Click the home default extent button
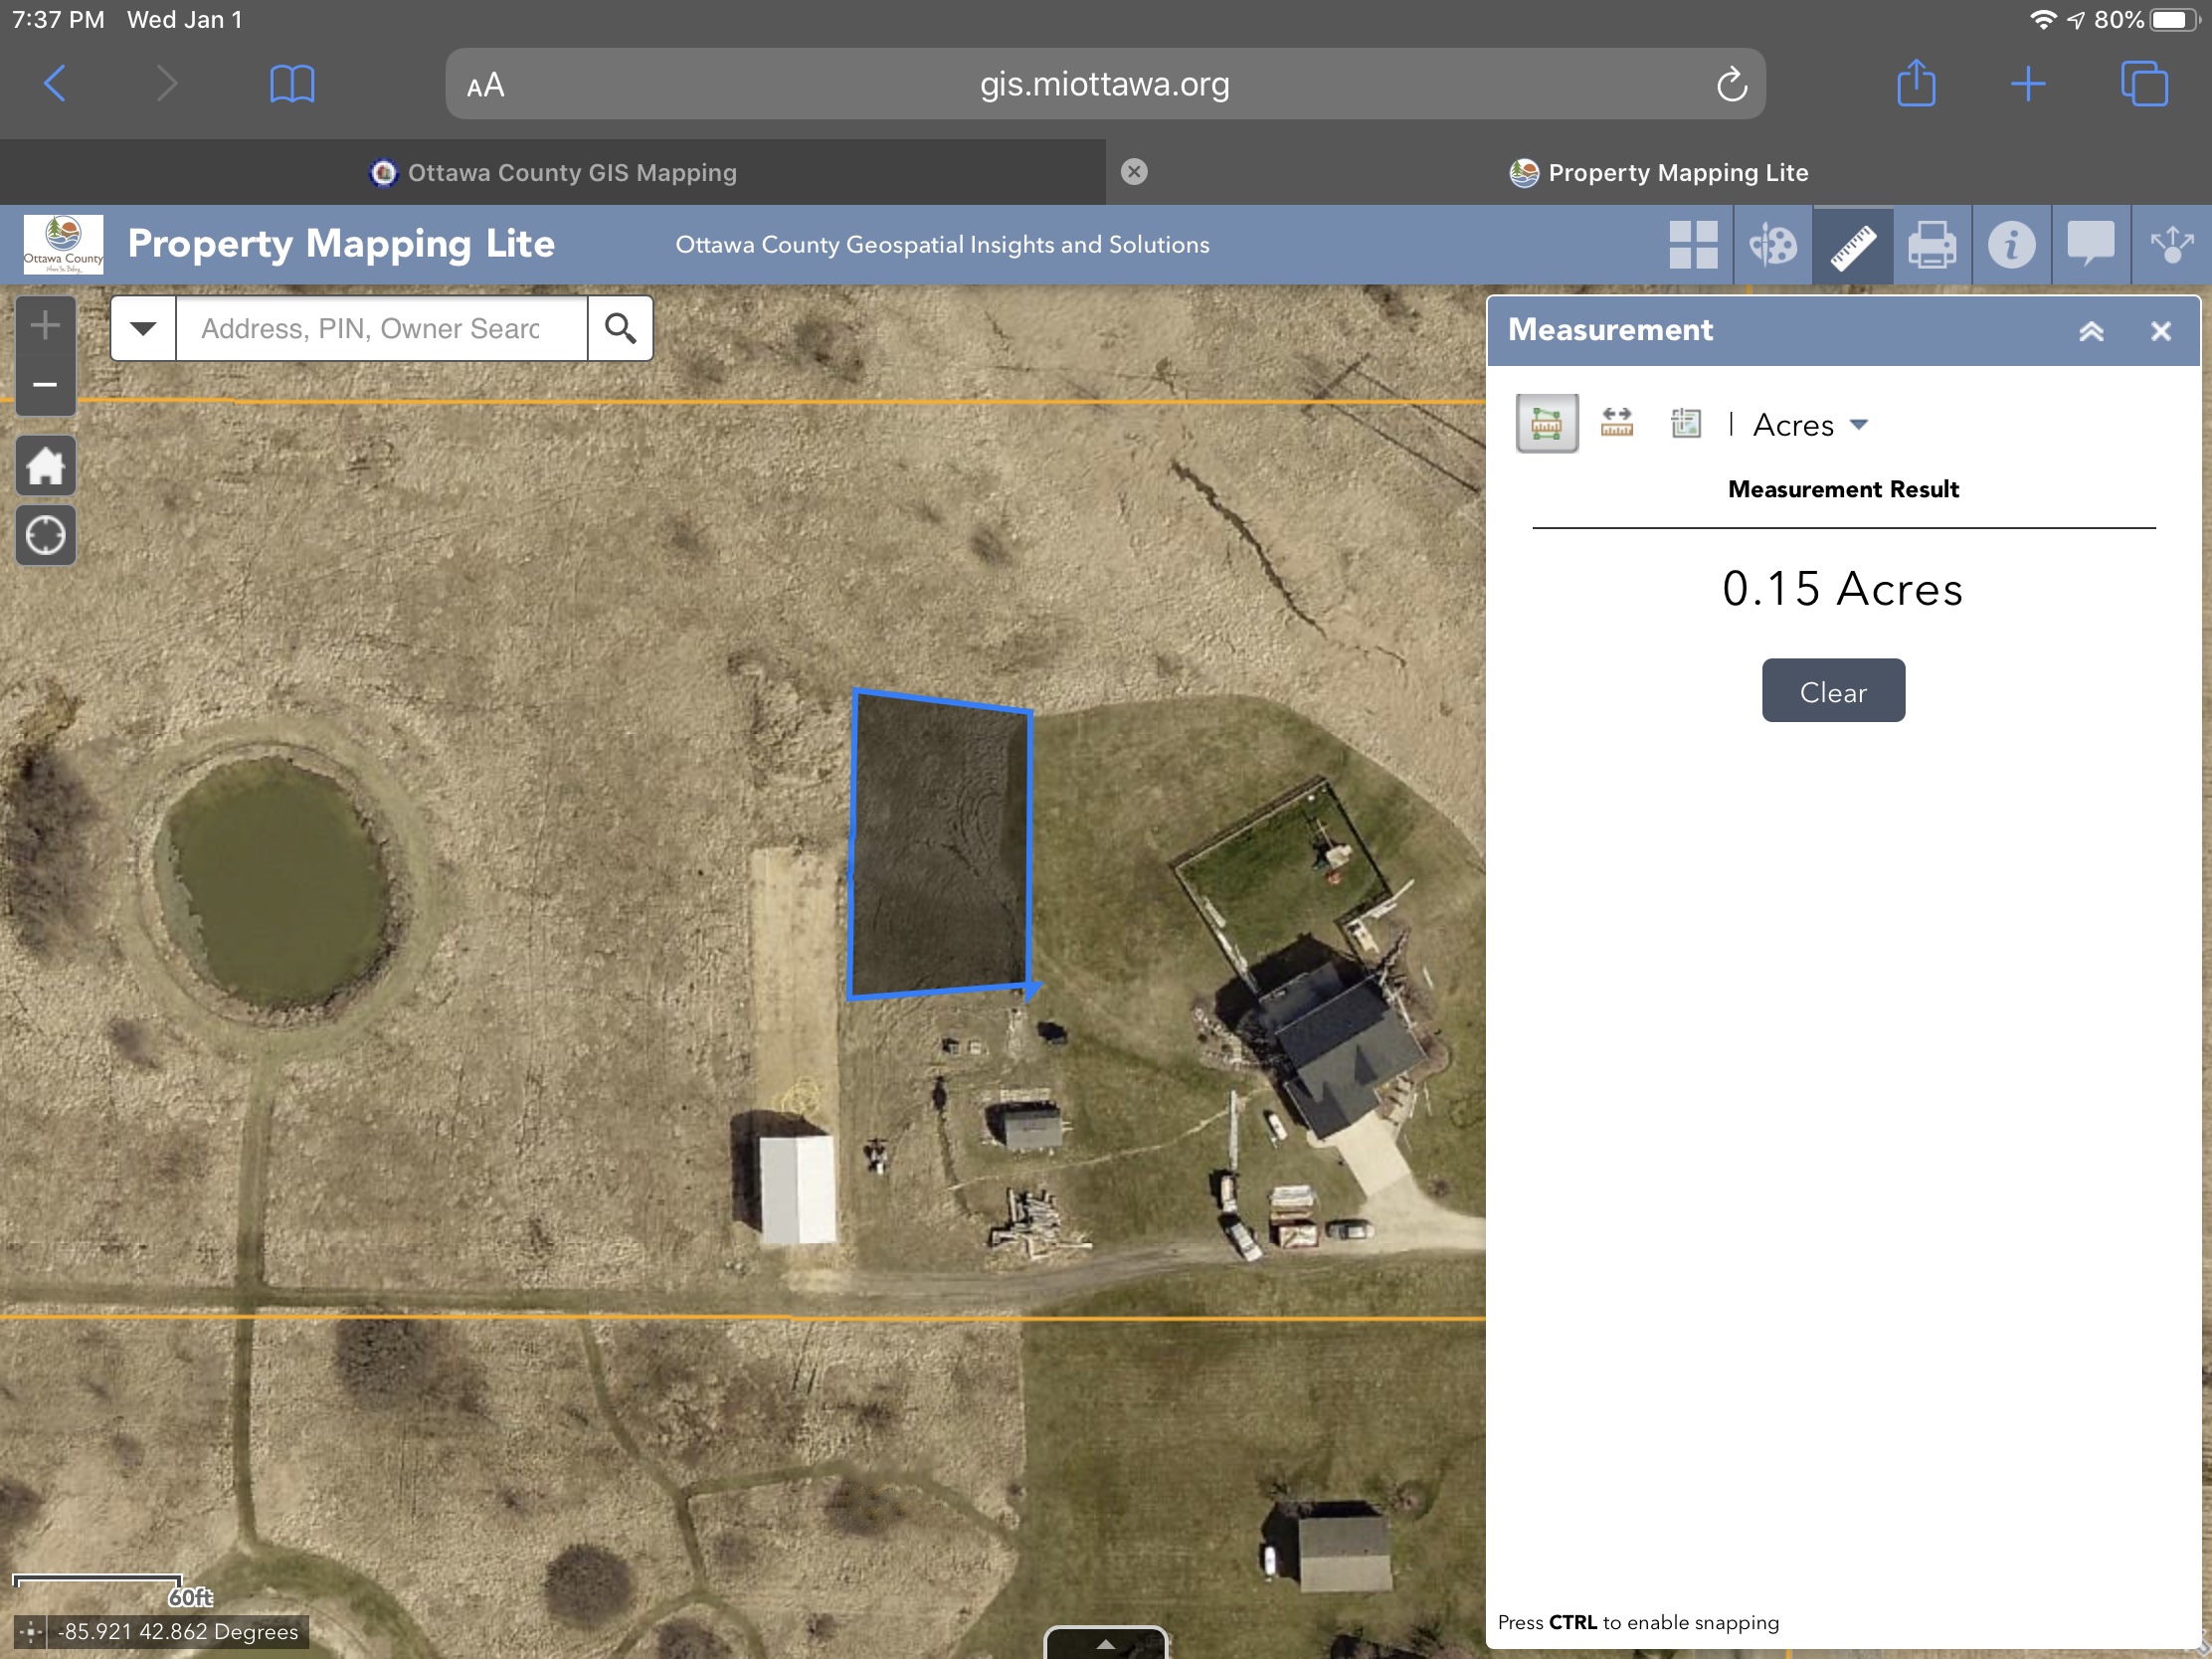 [x=45, y=464]
